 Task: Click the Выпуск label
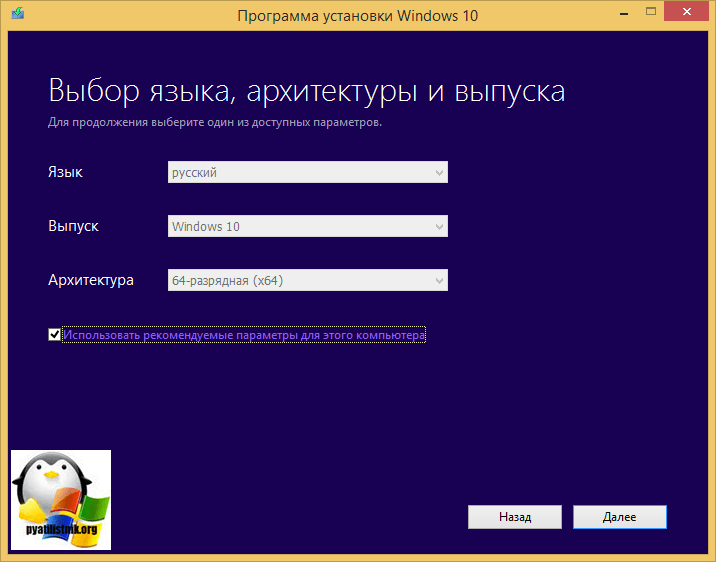(73, 226)
